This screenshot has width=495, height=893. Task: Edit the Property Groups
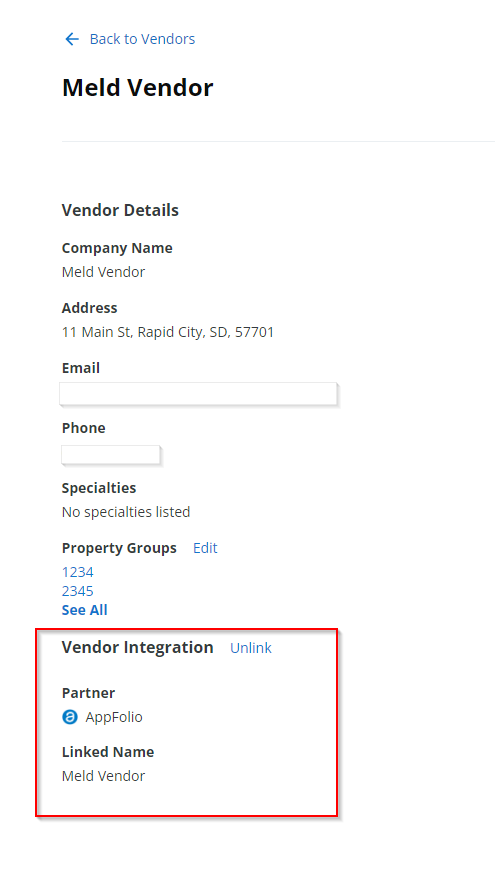[205, 548]
